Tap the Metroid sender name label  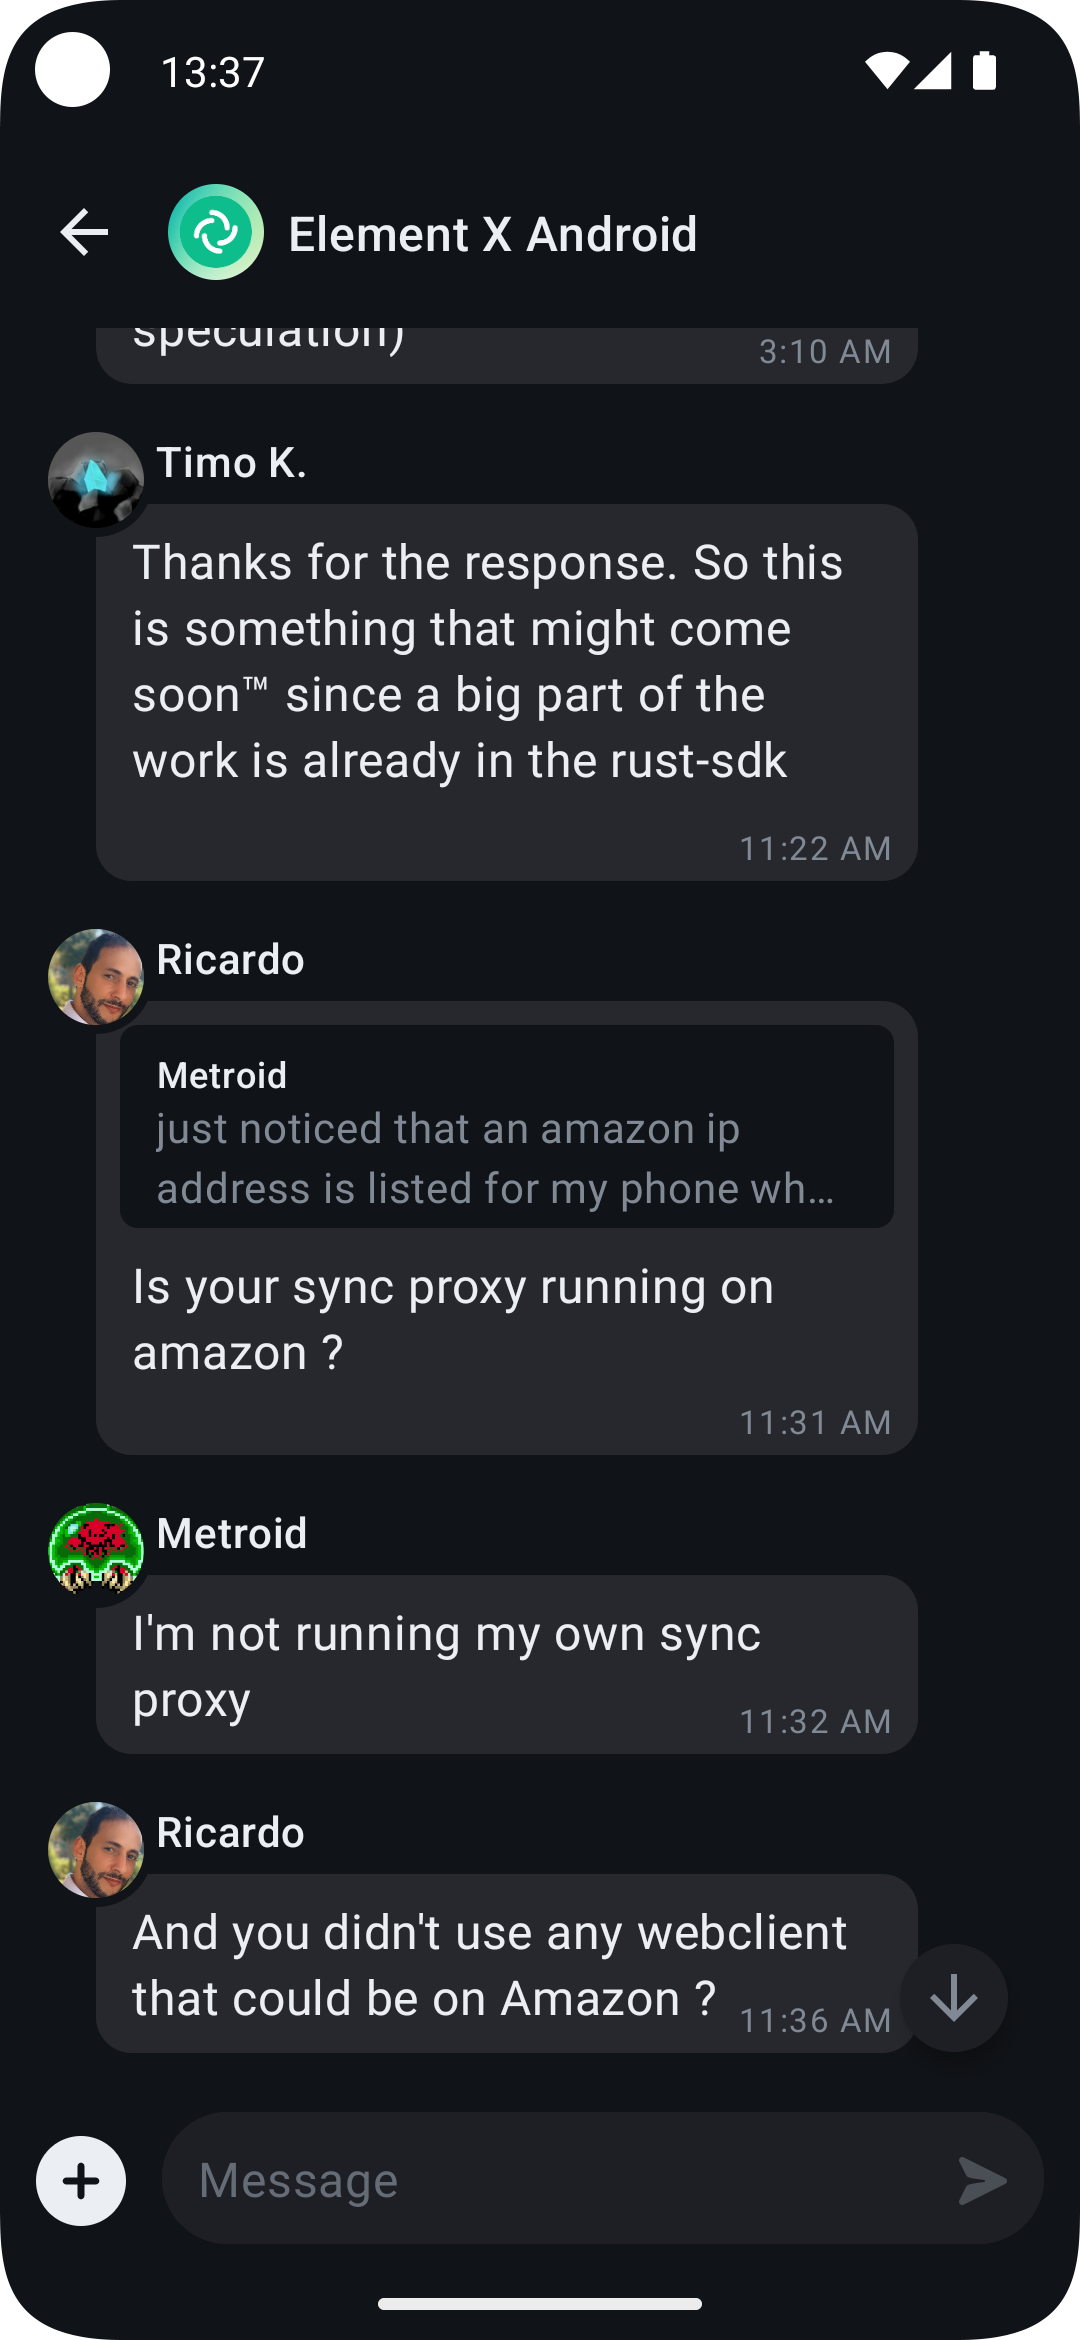pyautogui.click(x=232, y=1534)
